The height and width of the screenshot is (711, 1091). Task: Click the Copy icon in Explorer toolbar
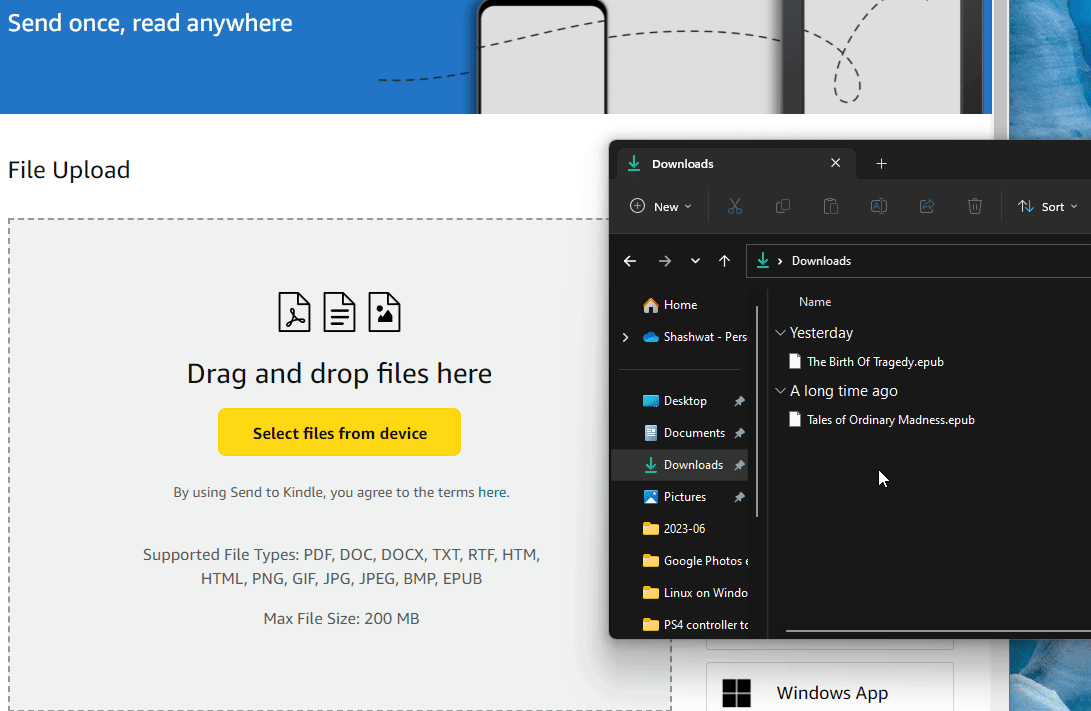pyautogui.click(x=783, y=206)
